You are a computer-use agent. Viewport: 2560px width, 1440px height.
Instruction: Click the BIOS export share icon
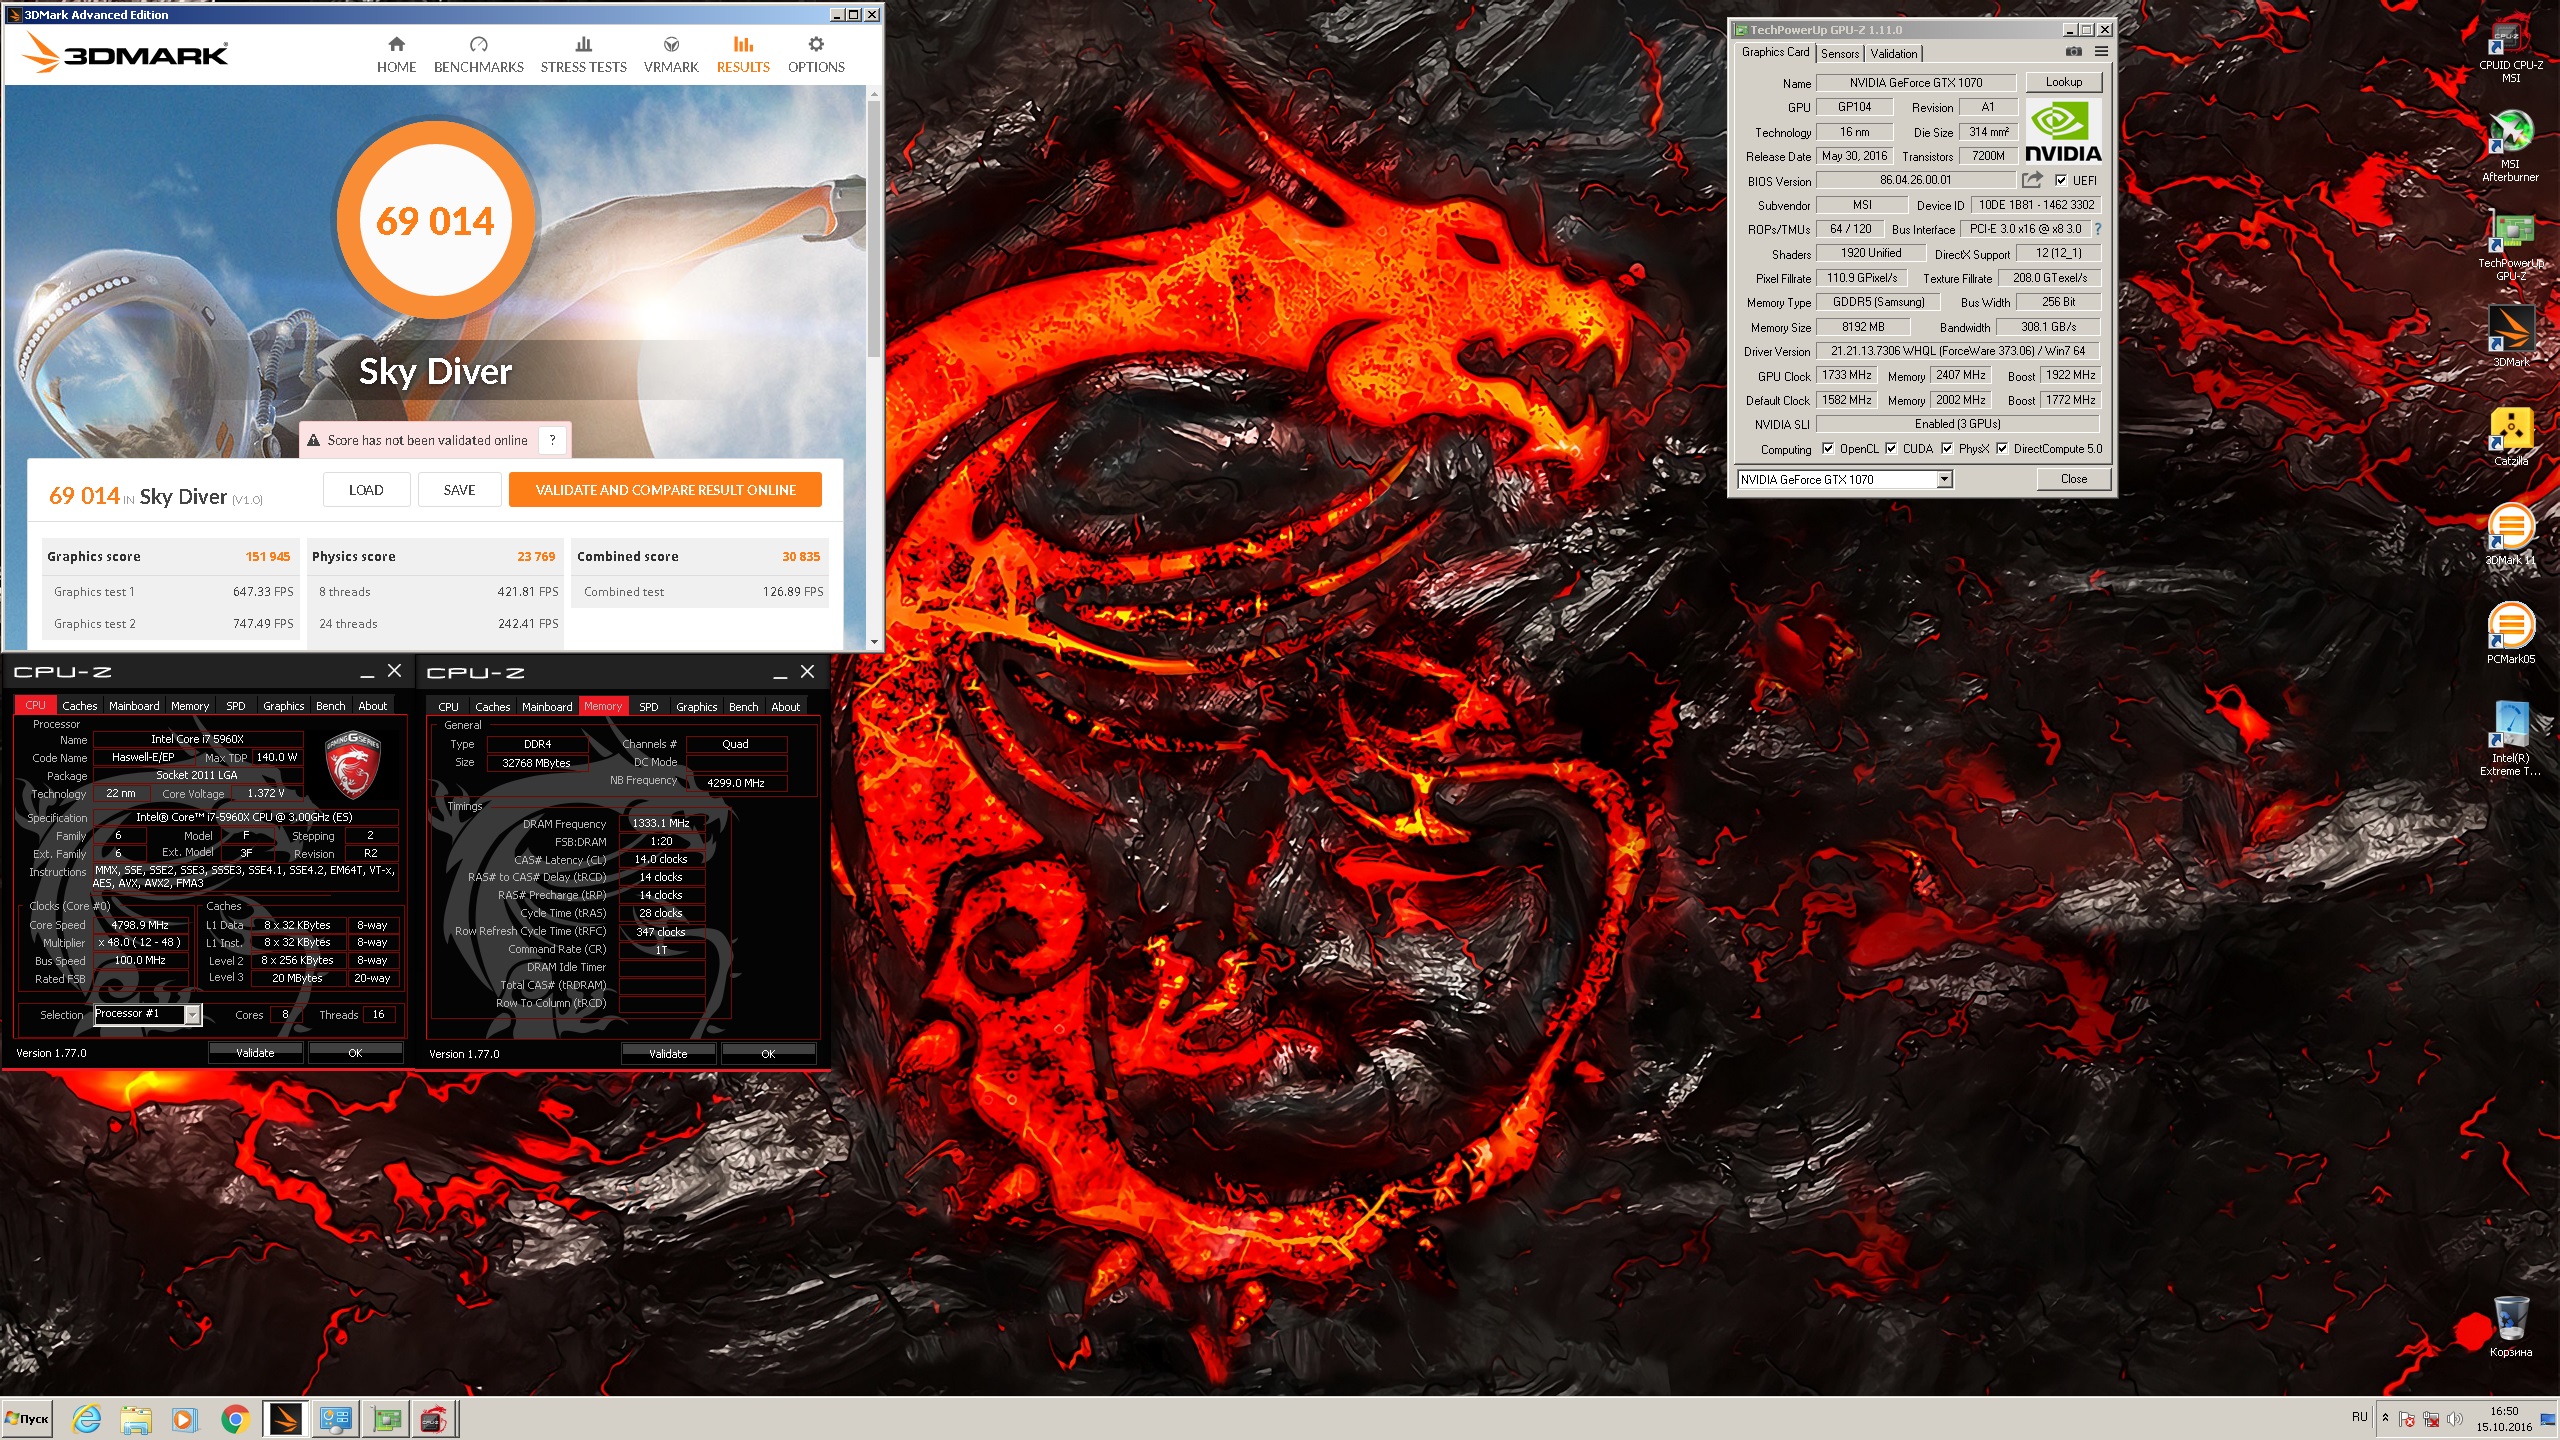click(2032, 180)
